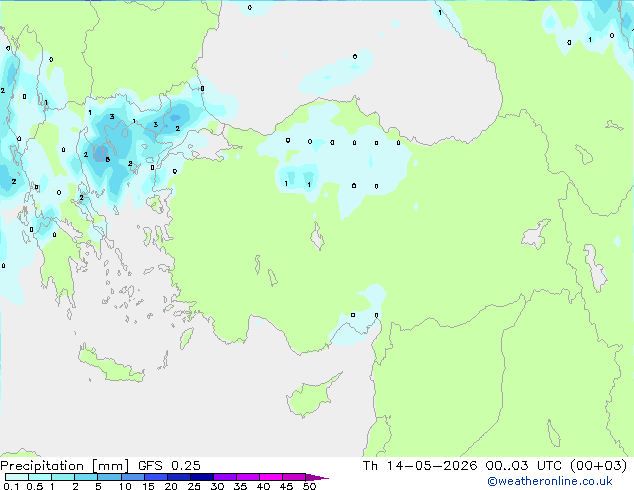The image size is (634, 490).
Task: Pick the 5–10 mm legend swatch
Action: [109, 477]
